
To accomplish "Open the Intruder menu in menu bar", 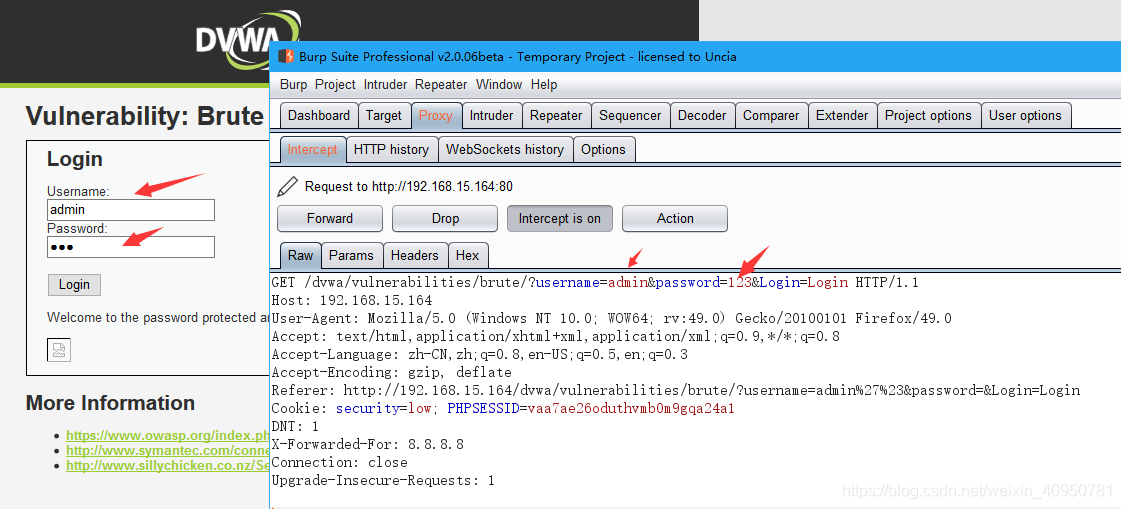I will point(385,84).
